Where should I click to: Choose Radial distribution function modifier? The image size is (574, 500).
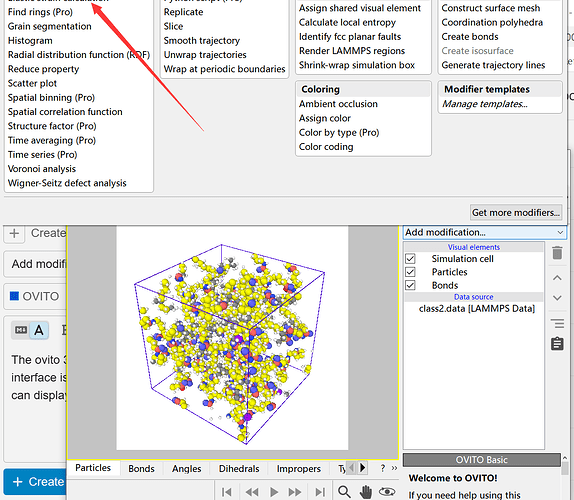[x=79, y=55]
